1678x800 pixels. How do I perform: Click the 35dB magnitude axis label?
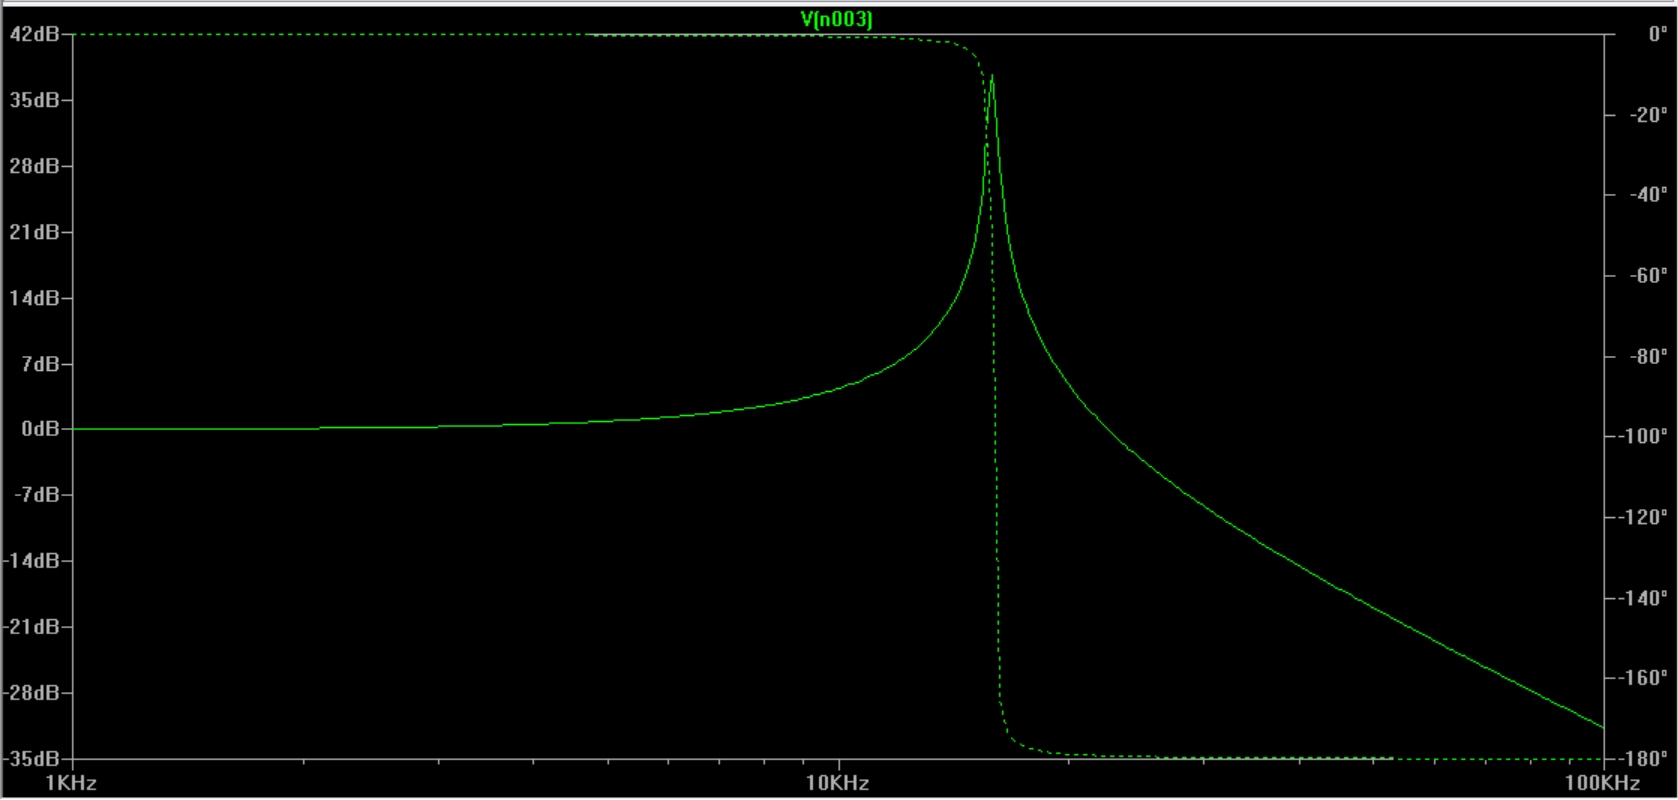pyautogui.click(x=34, y=100)
